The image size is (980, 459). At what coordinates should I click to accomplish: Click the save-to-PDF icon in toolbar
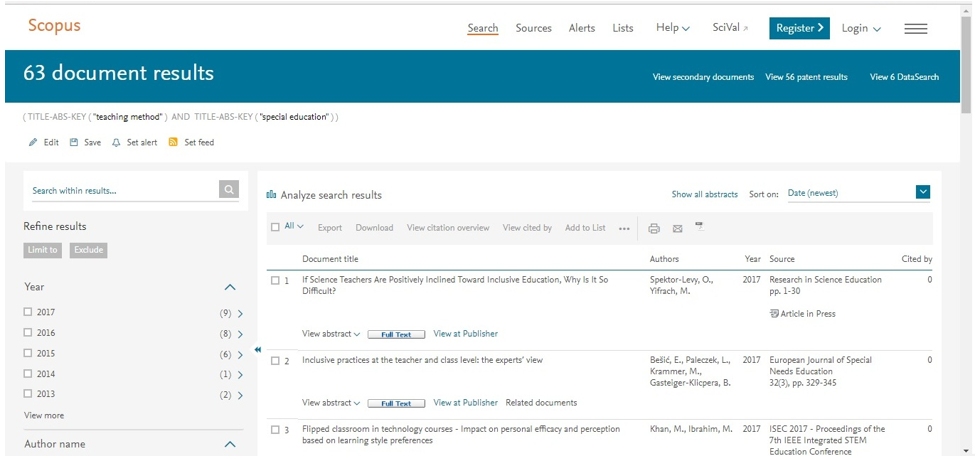[x=700, y=227]
